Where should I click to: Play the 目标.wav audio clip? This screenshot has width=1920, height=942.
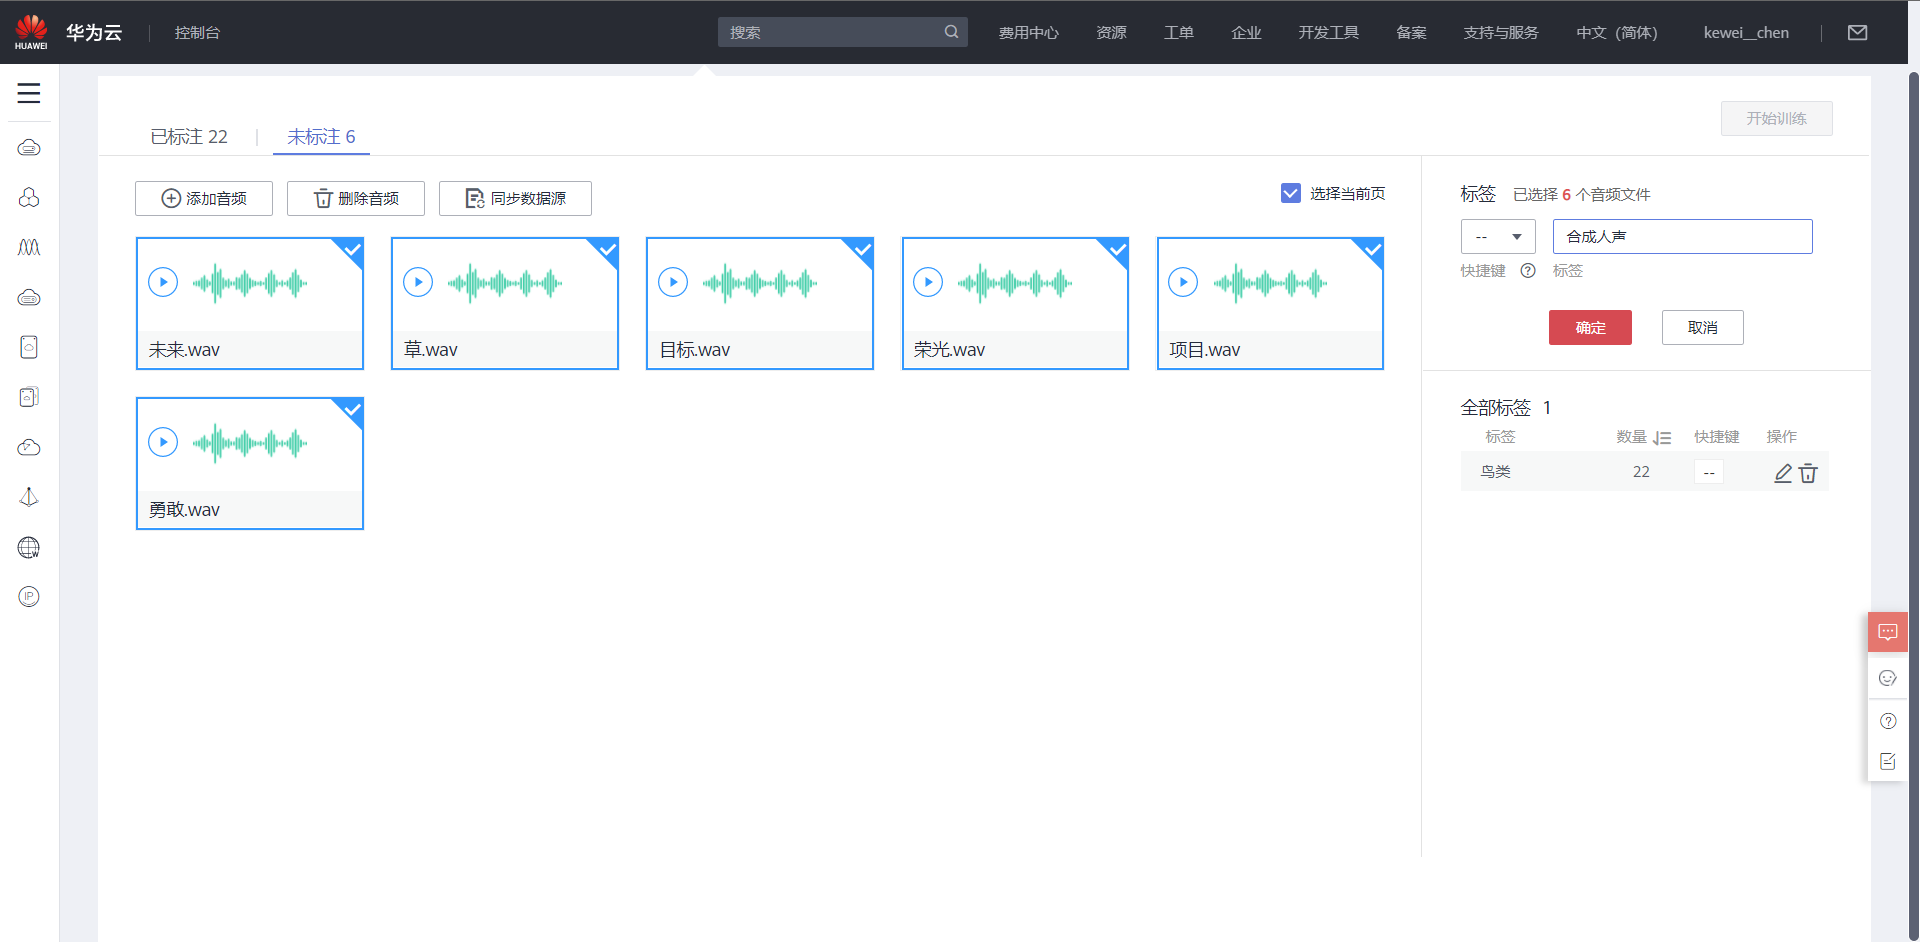coord(673,283)
